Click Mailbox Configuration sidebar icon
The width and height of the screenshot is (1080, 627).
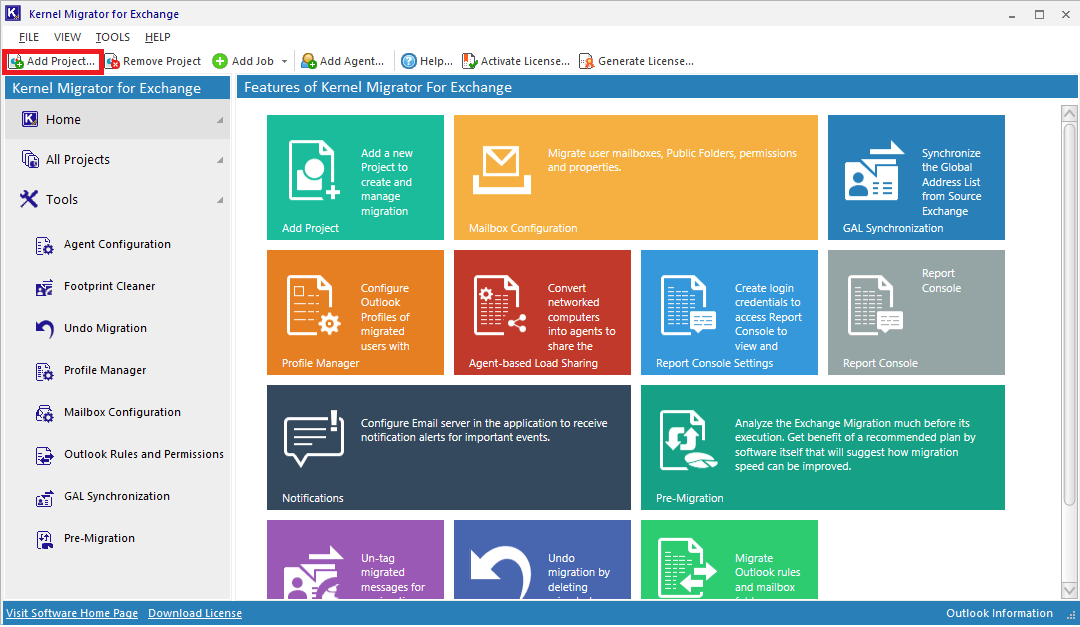tap(44, 413)
